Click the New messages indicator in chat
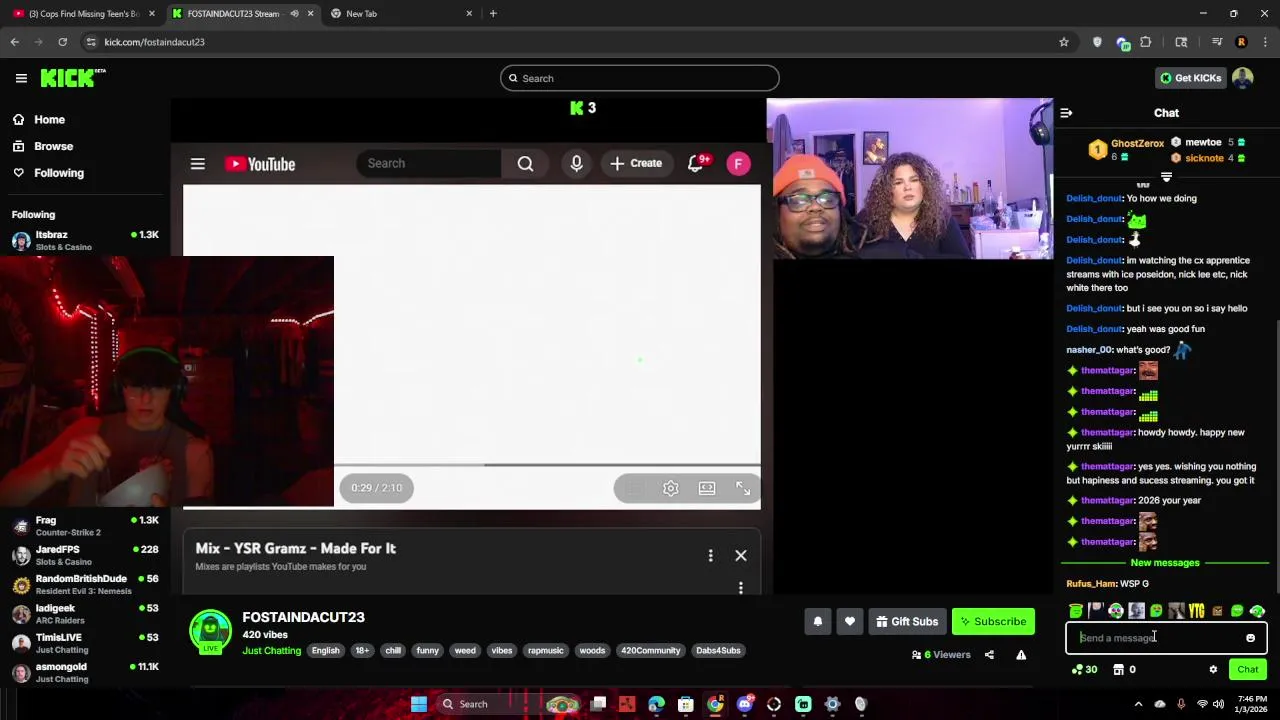 coord(1165,563)
